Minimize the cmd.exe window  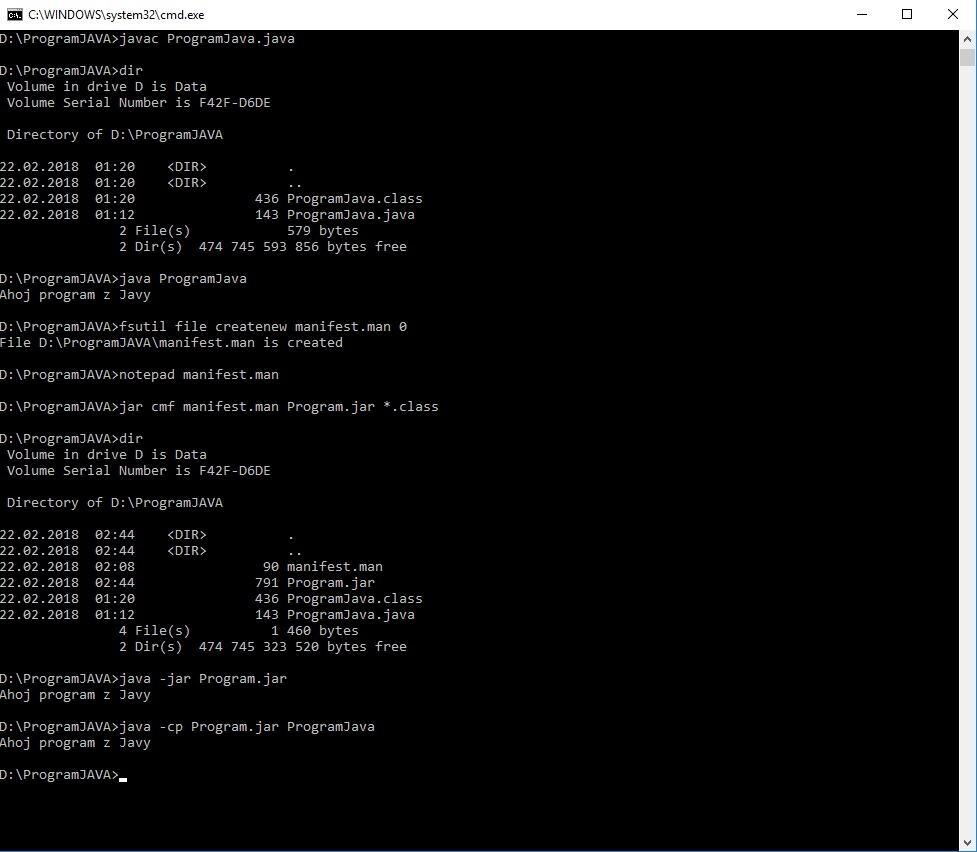(862, 14)
